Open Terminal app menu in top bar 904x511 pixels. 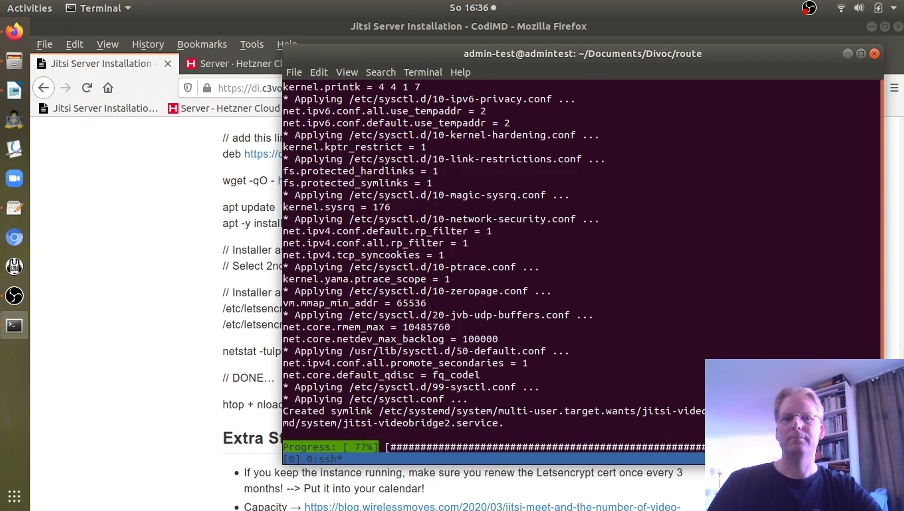coord(98,8)
